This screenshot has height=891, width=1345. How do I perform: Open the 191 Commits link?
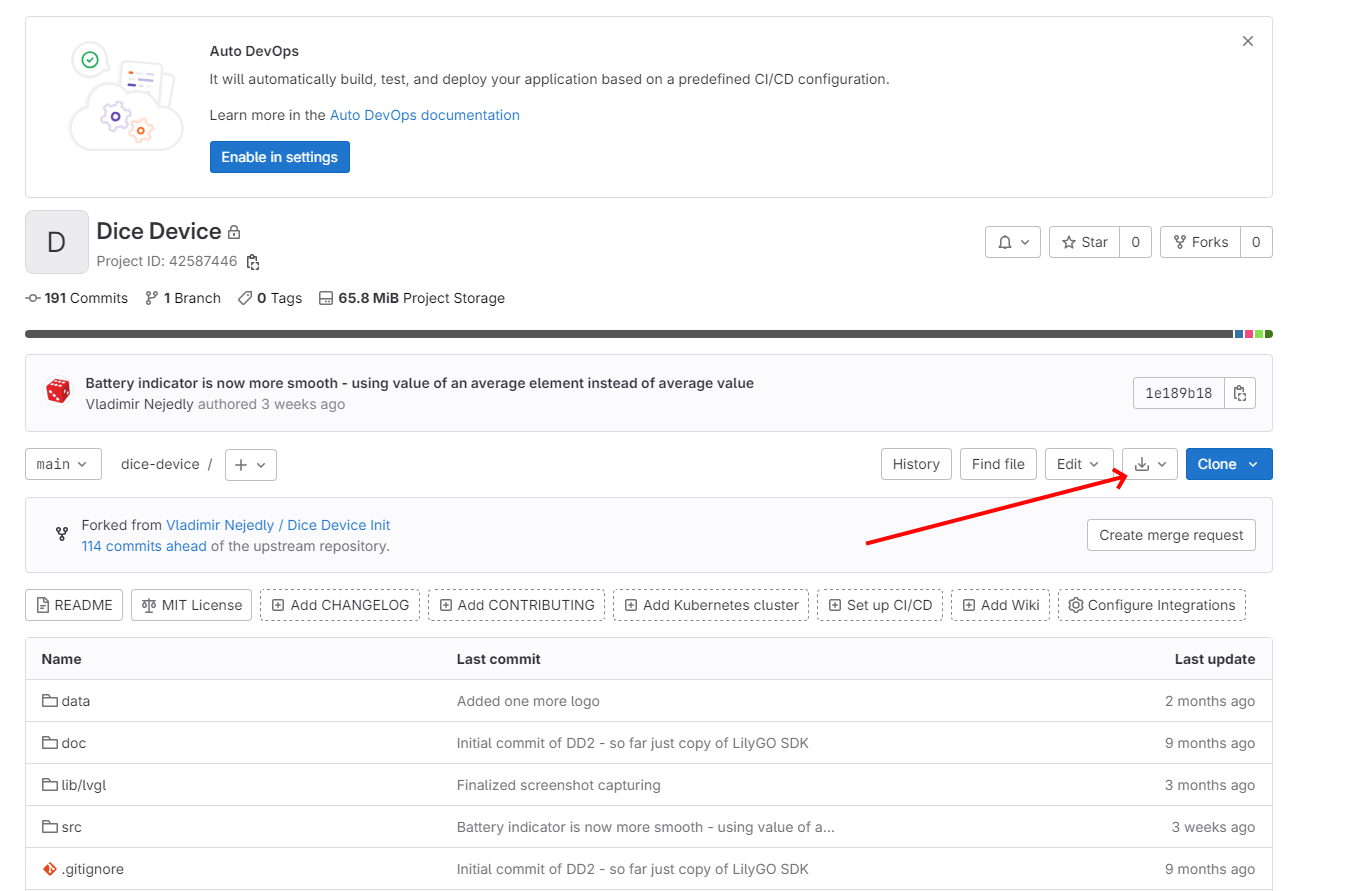coord(77,298)
